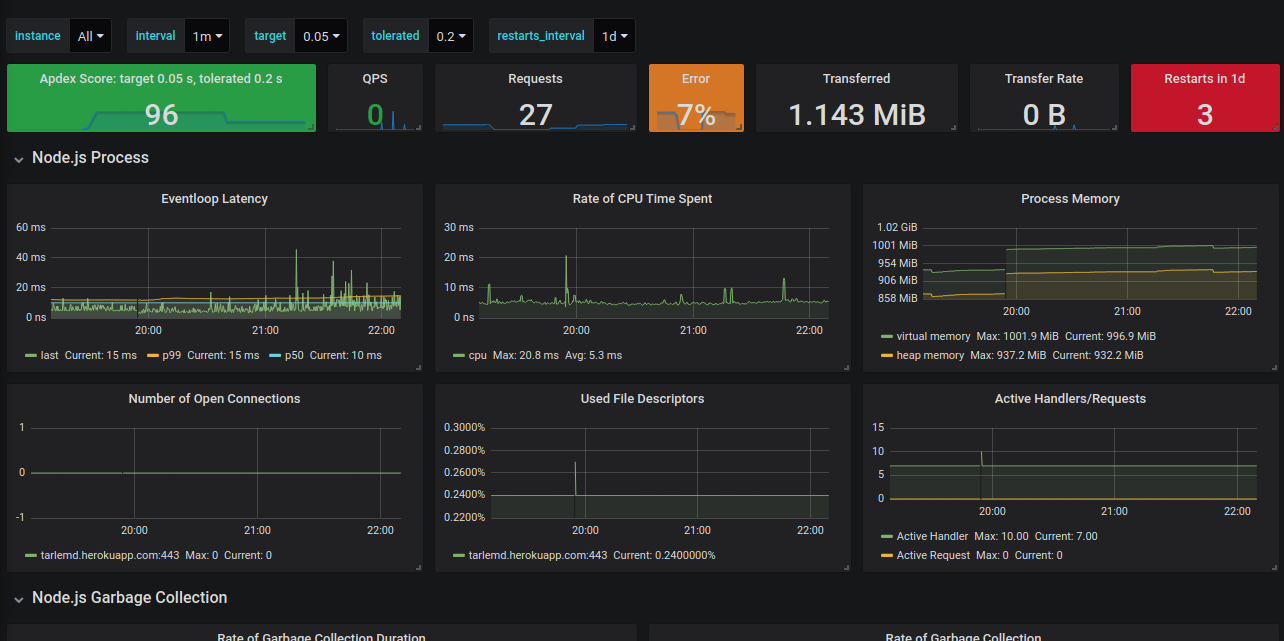The height and width of the screenshot is (641, 1284).
Task: Open the Eventloop Latency panel title menu
Action: tap(214, 198)
